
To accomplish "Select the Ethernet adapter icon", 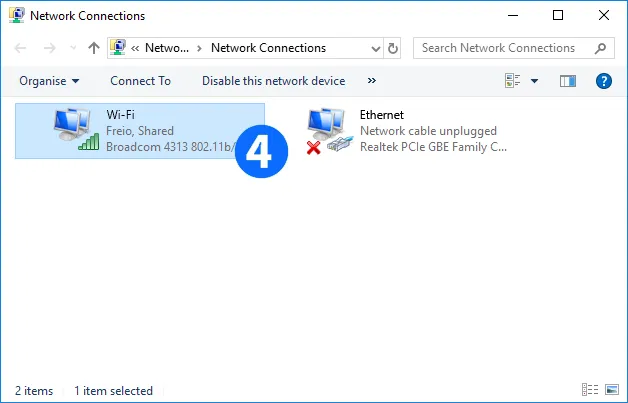I will pos(330,131).
